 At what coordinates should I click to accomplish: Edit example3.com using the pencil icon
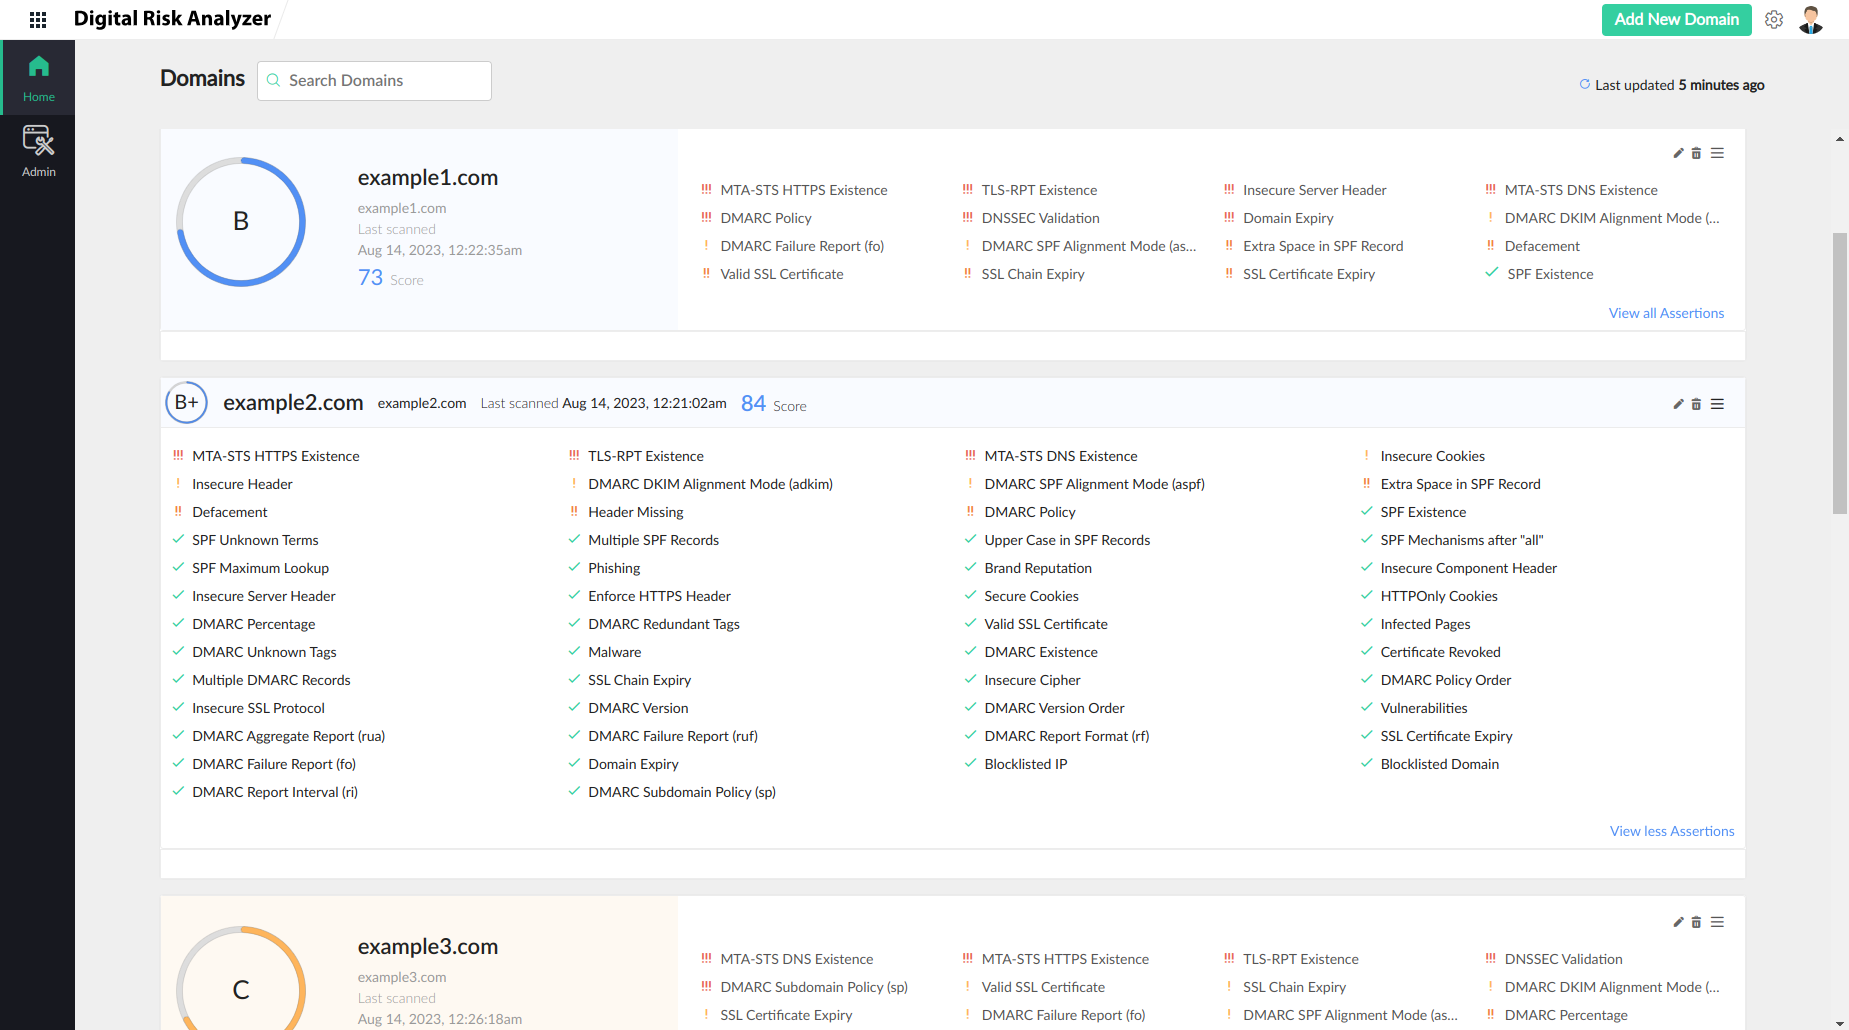point(1677,922)
